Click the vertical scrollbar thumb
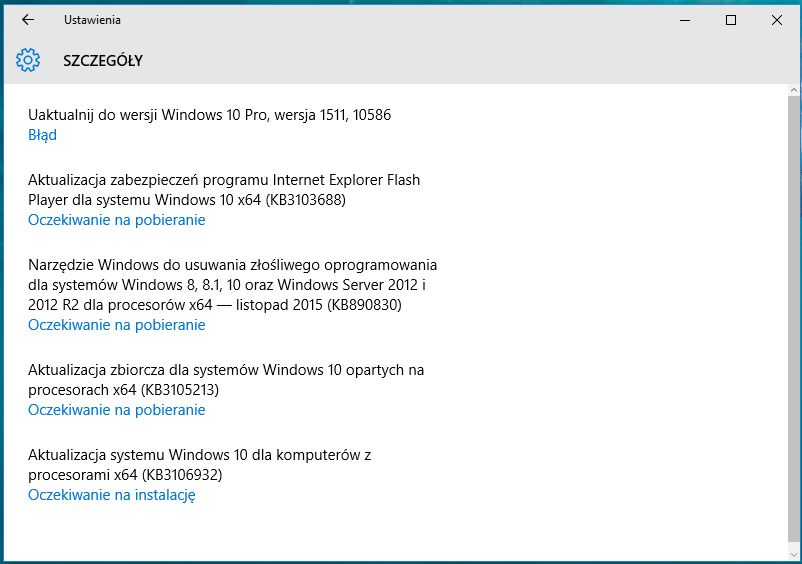802x564 pixels. pos(794,320)
